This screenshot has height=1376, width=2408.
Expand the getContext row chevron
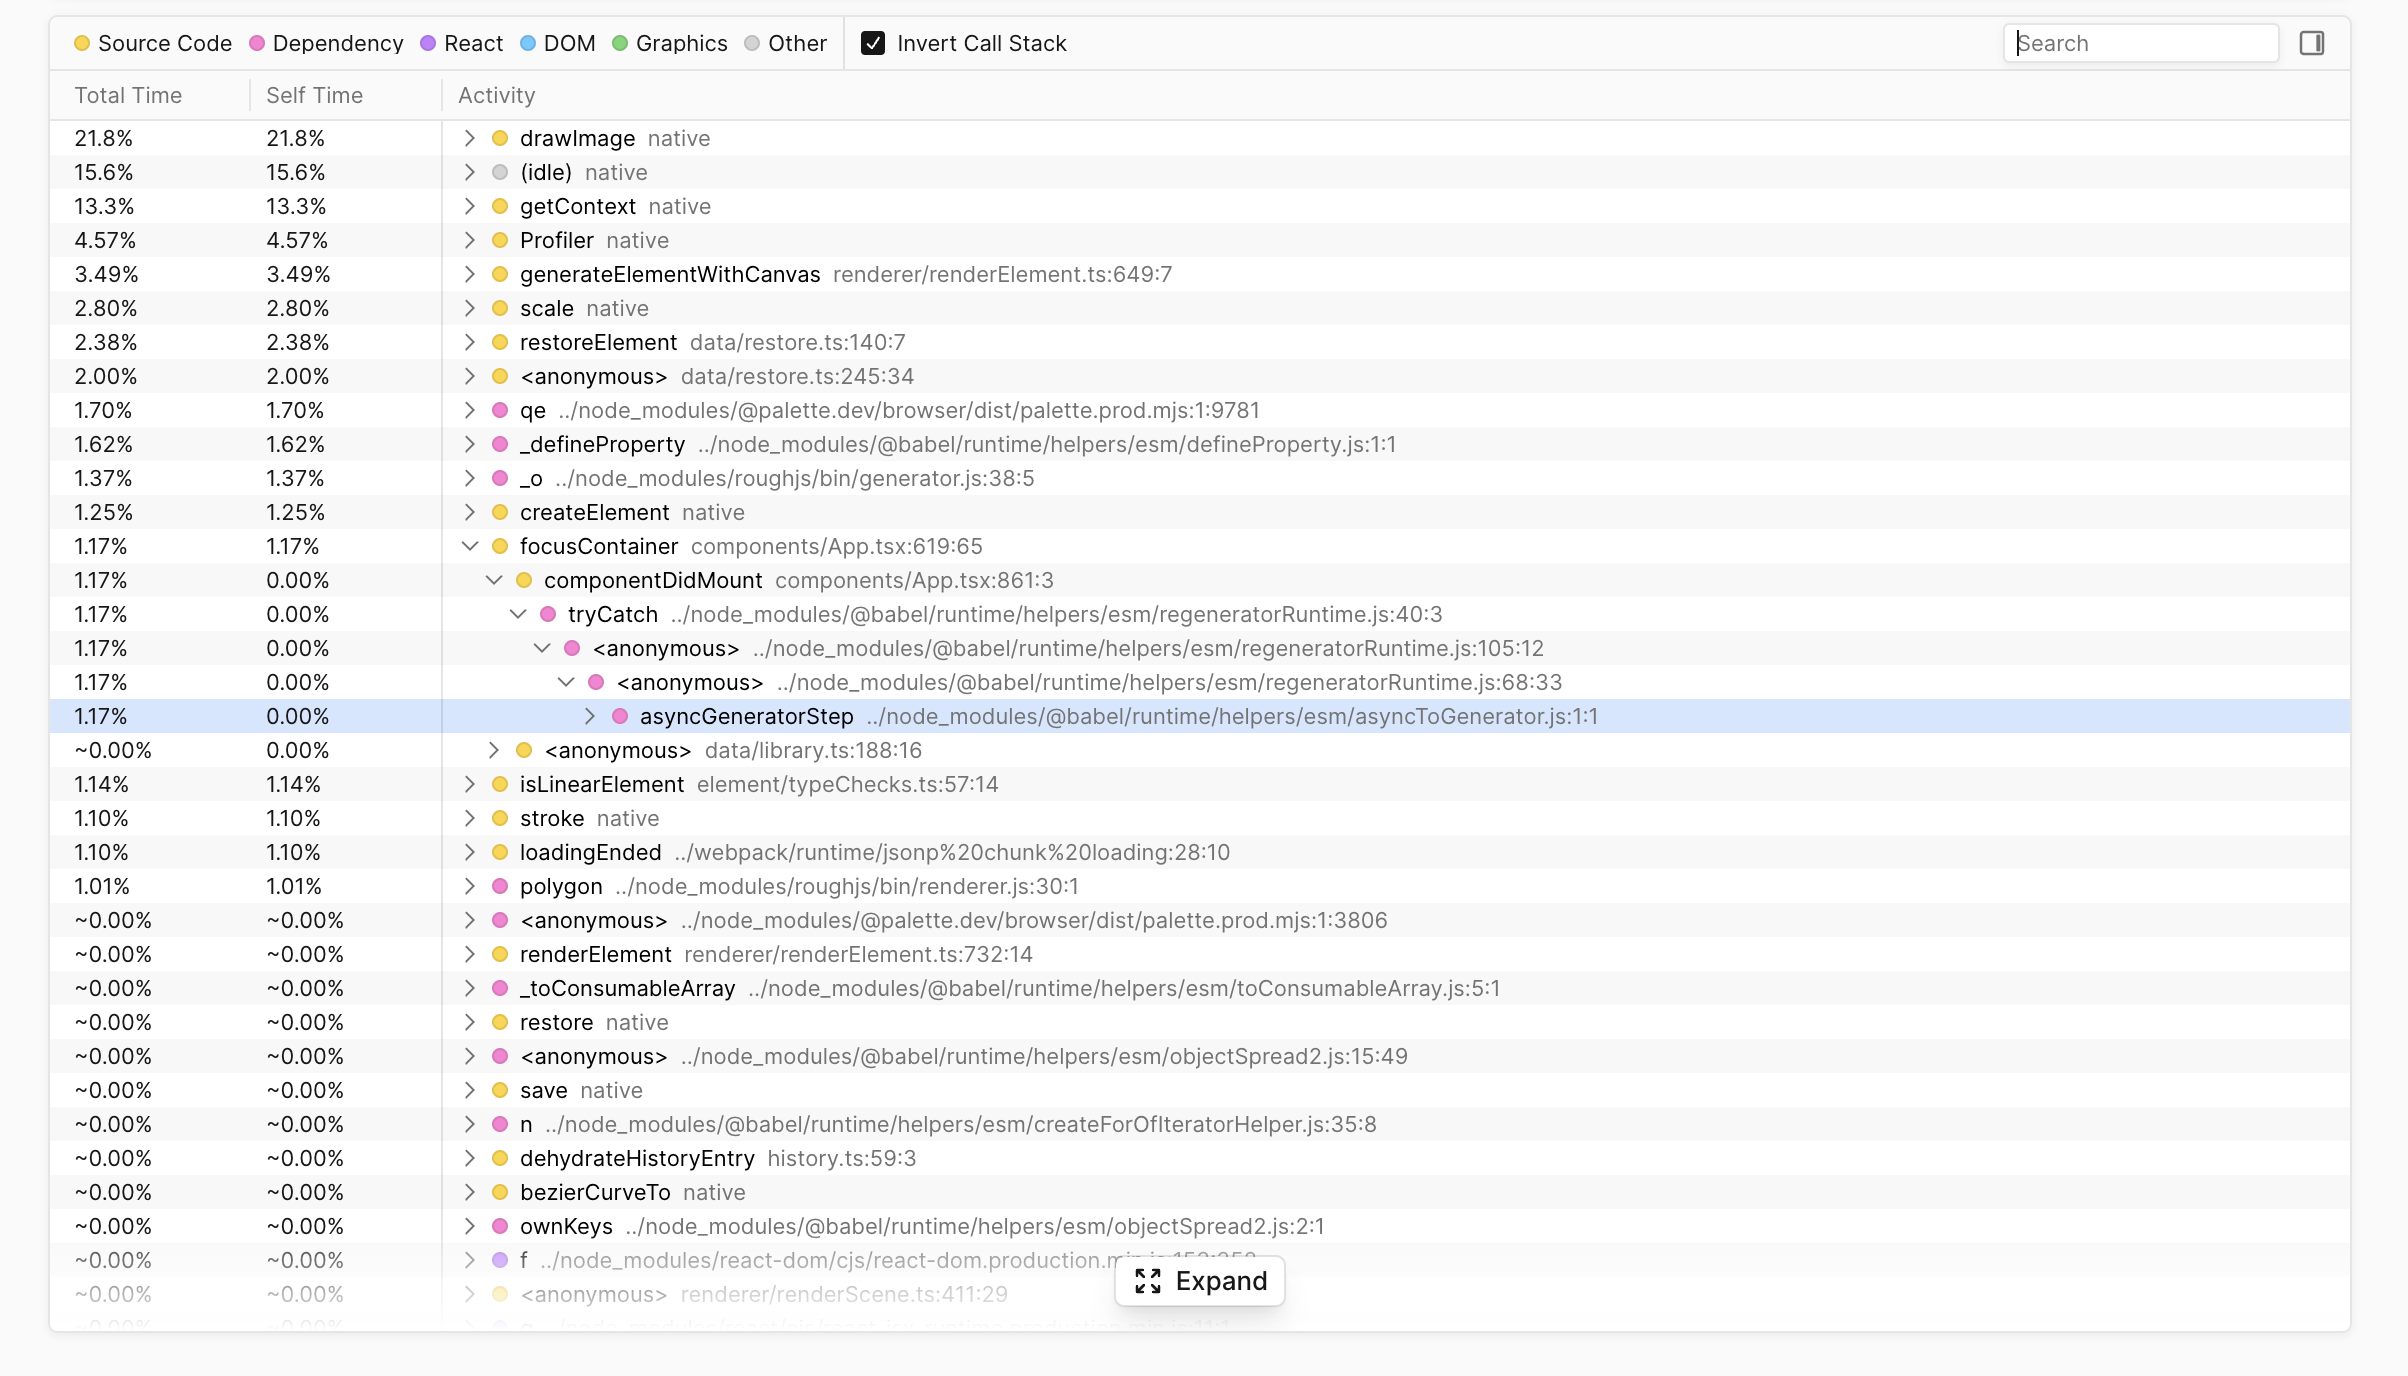point(469,206)
